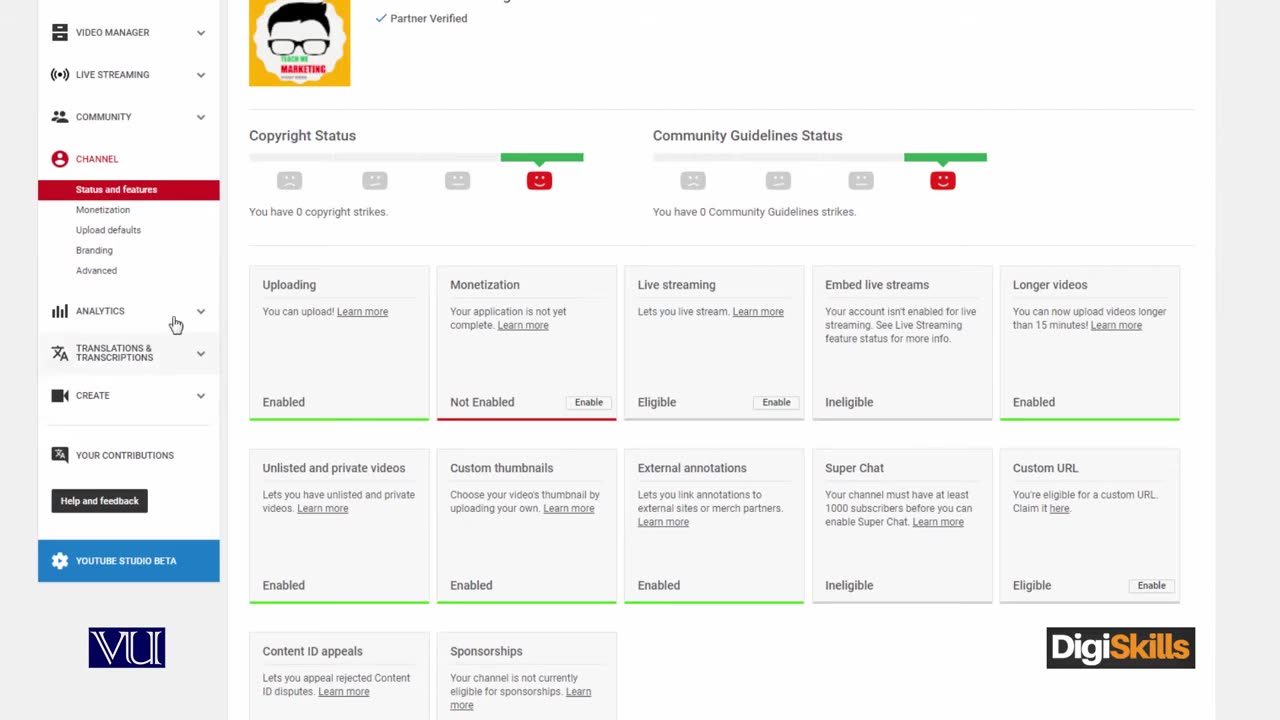The height and width of the screenshot is (720, 1280).
Task: Expand the Live Streaming section chevron
Action: pos(201,75)
